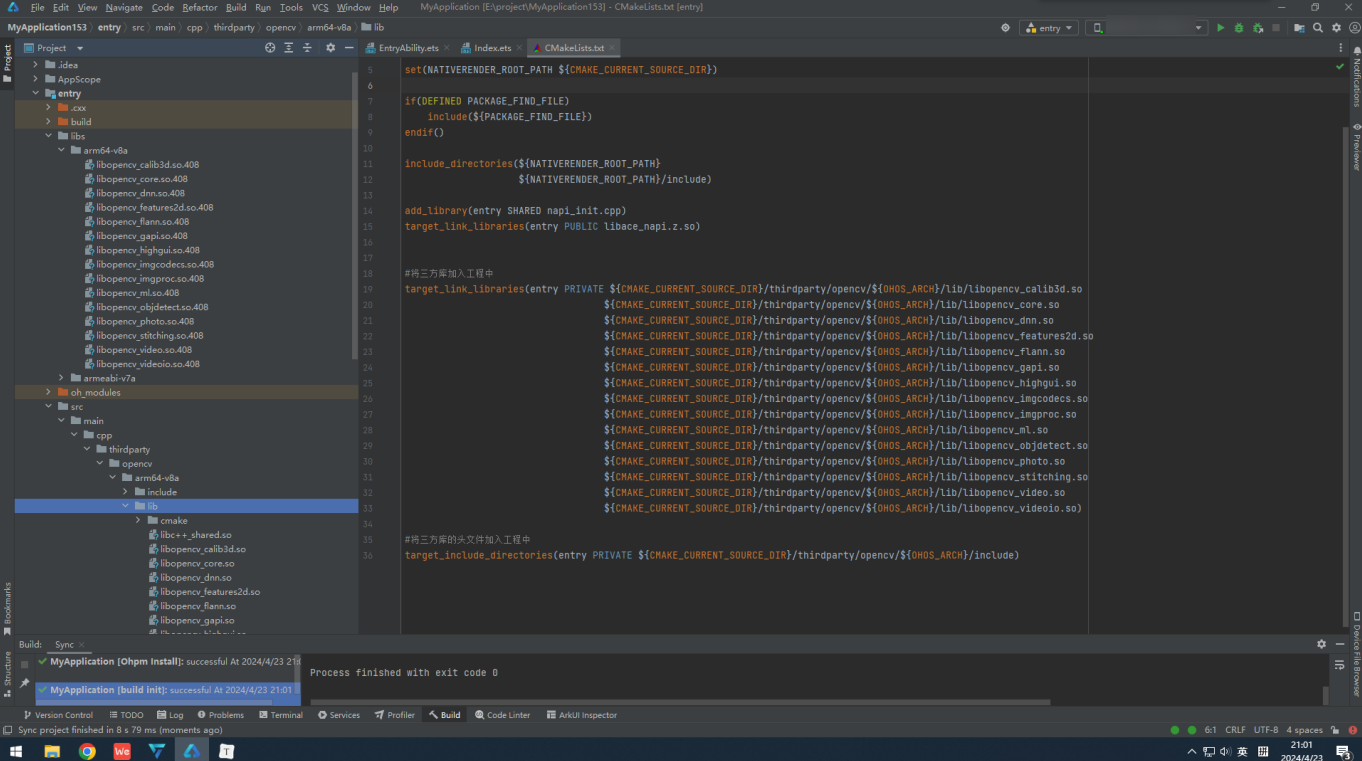Viewport: 1362px width, 761px height.
Task: Switch to the Index.ets tab
Action: 491,46
